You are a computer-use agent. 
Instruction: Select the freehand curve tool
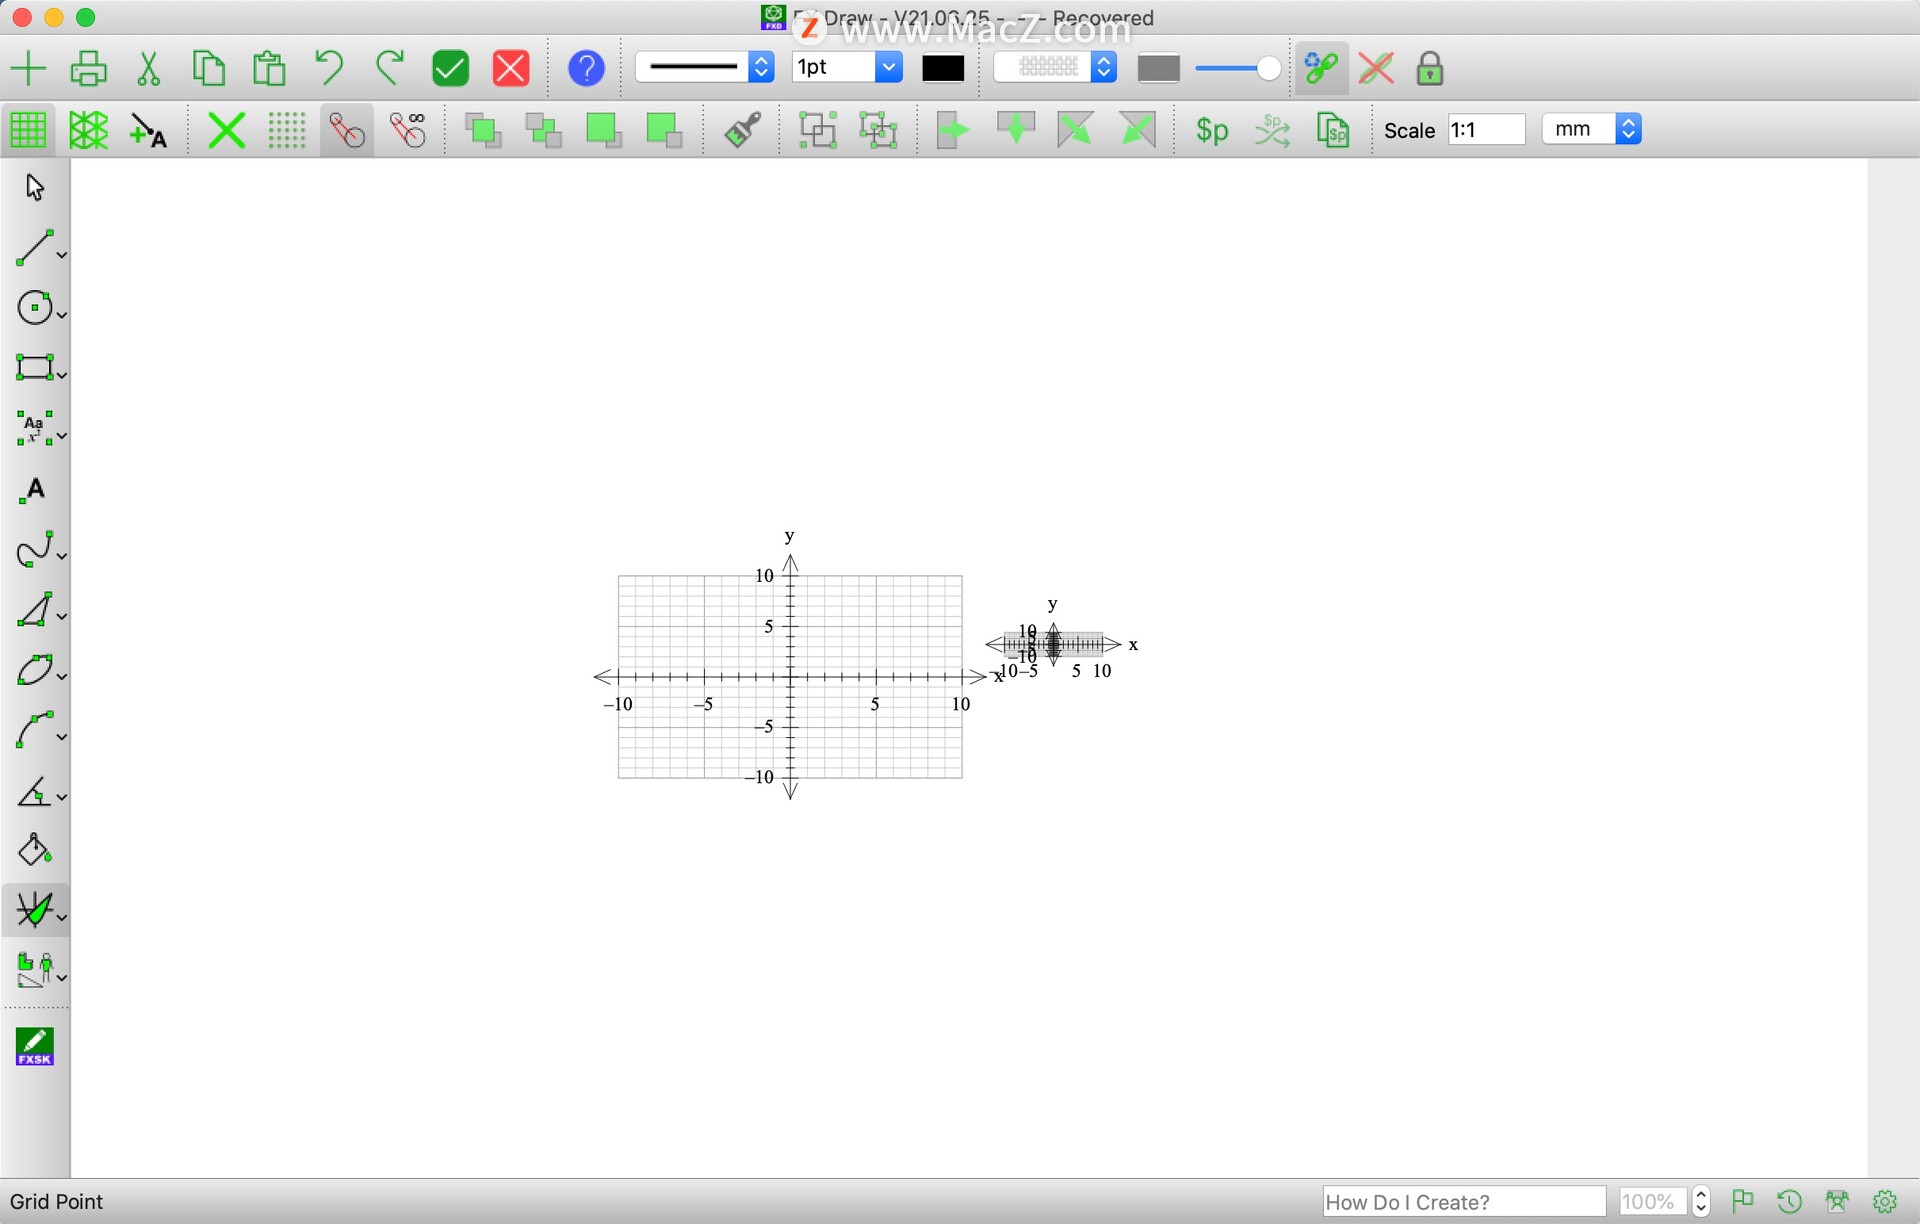pos(34,549)
